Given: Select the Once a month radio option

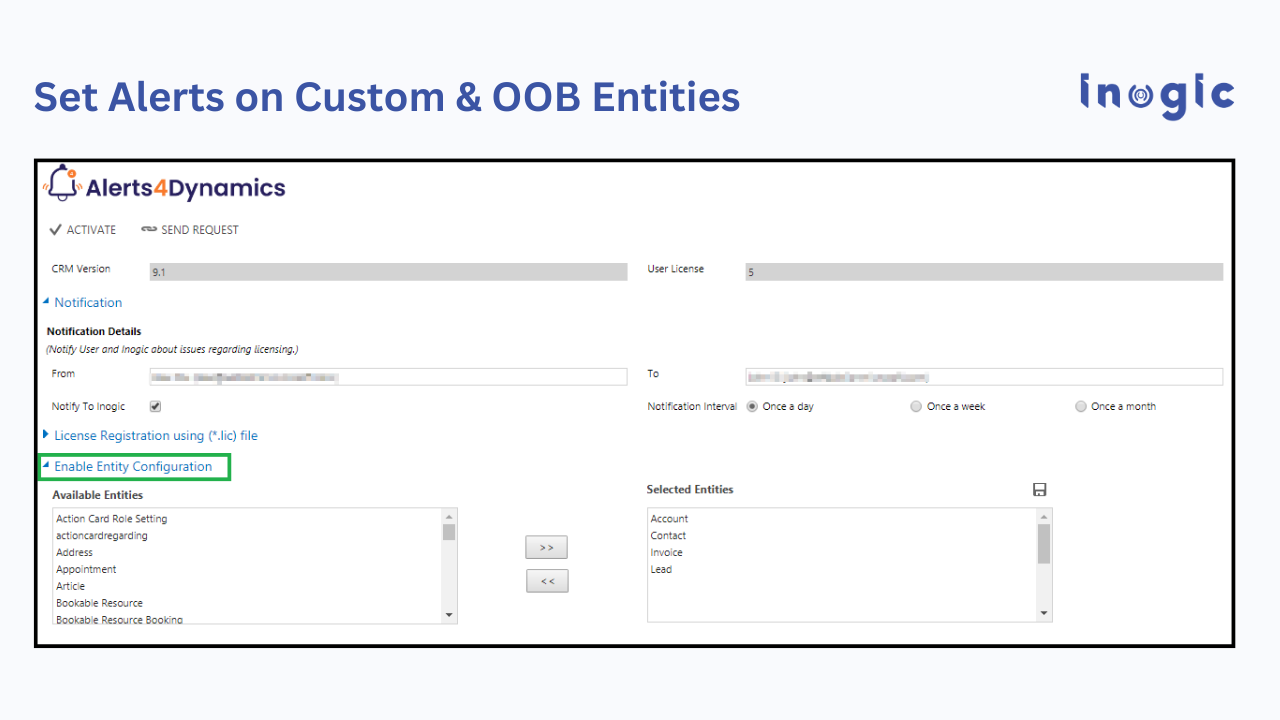Looking at the screenshot, I should pyautogui.click(x=1080, y=406).
